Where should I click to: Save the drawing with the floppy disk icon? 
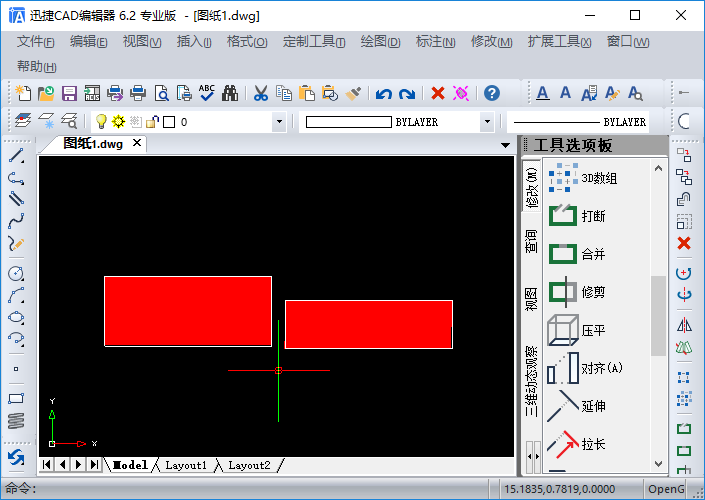pos(69,93)
